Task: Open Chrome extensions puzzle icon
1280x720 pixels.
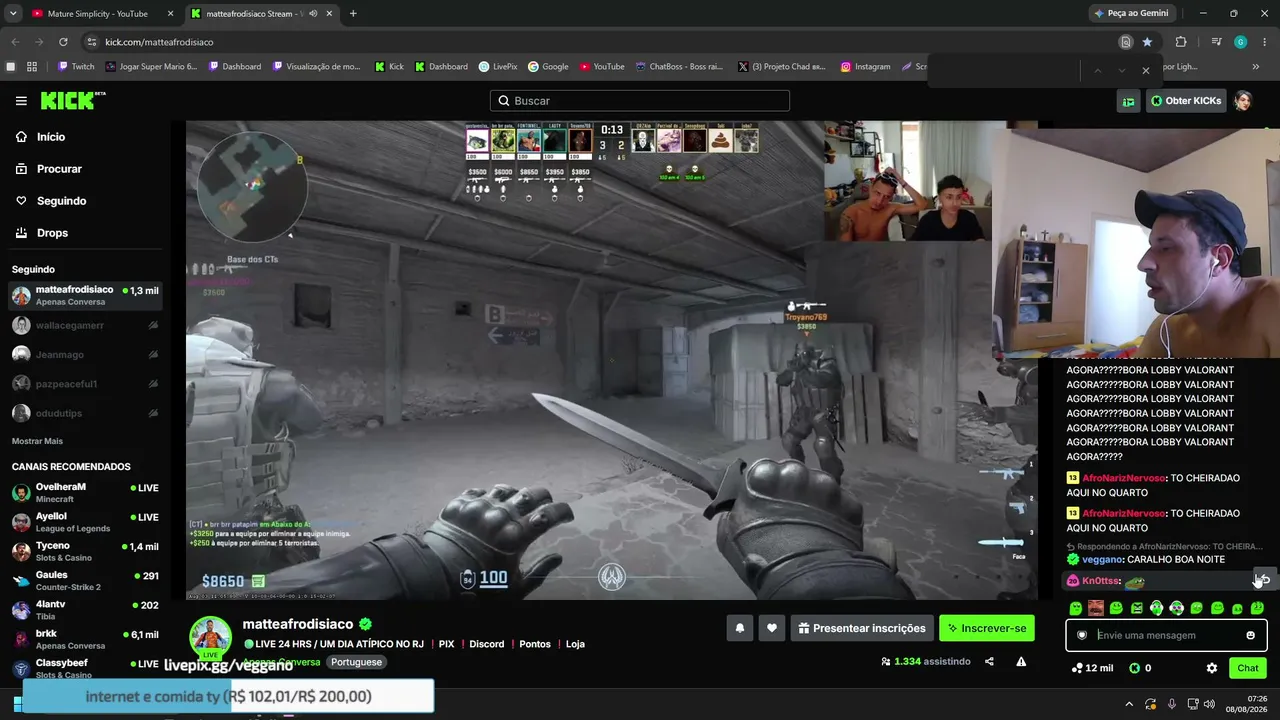Action: pyautogui.click(x=1181, y=42)
